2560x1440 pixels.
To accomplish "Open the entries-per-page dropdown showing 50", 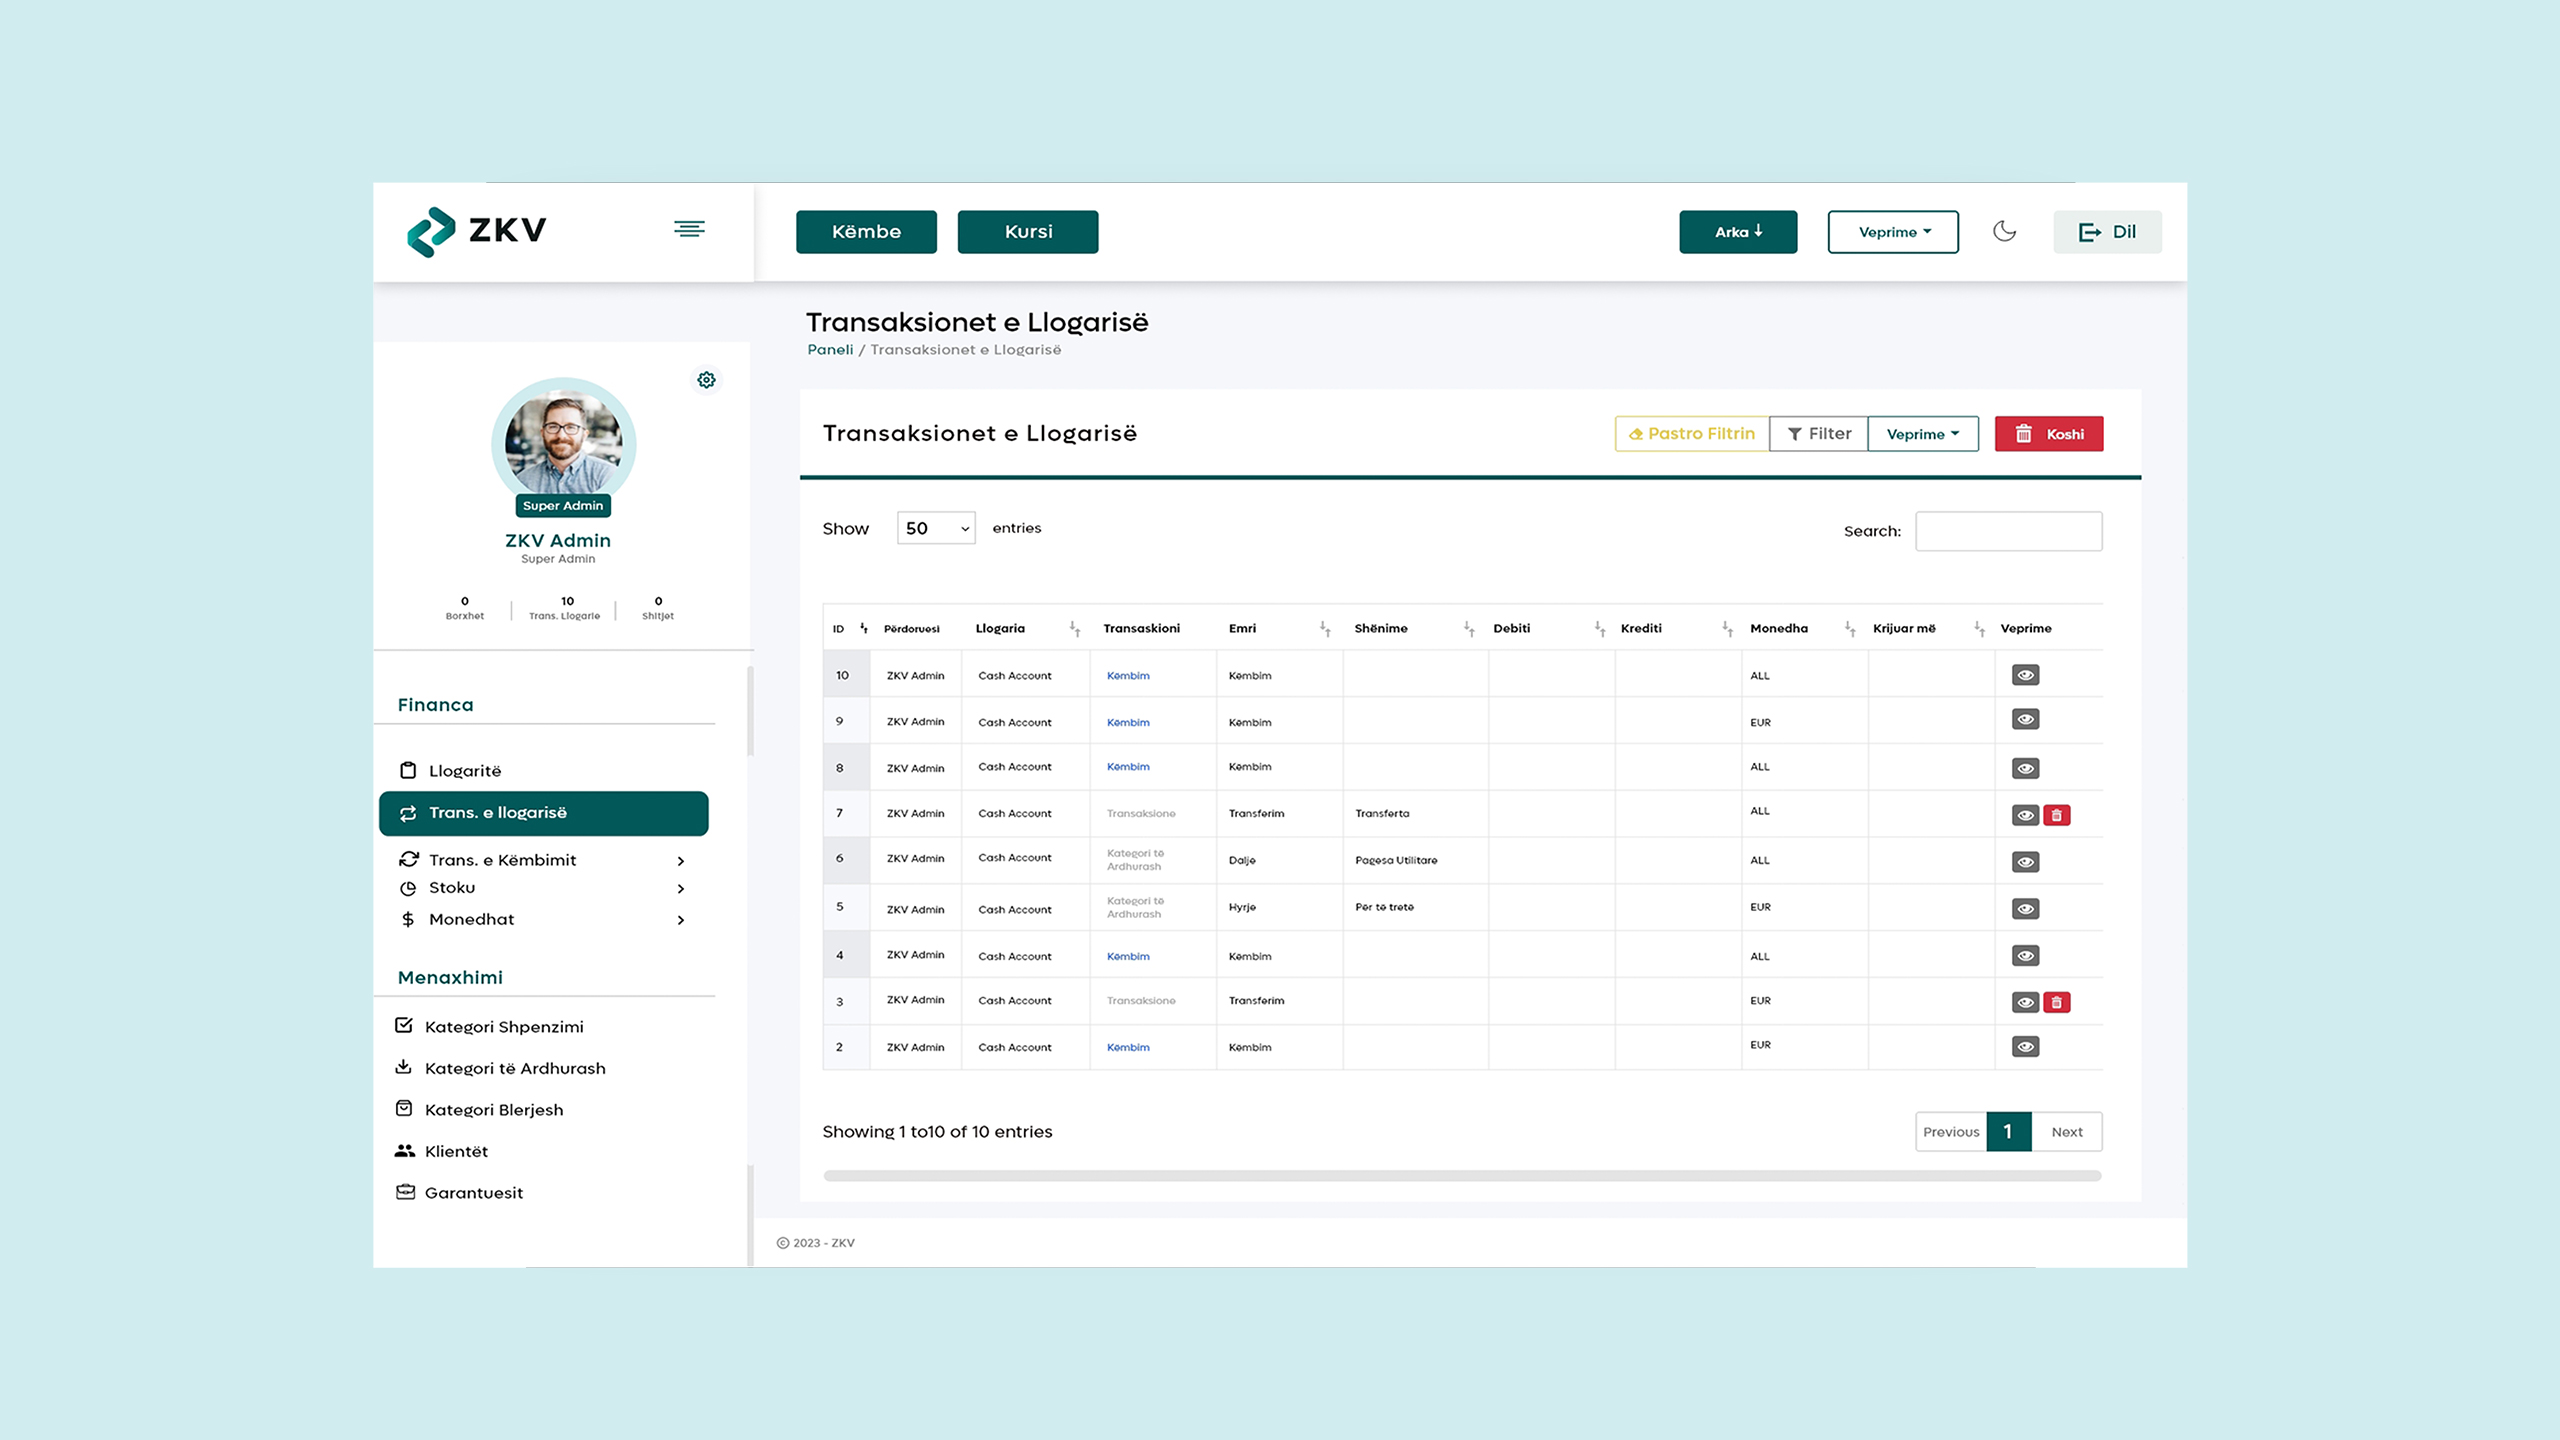I will point(935,528).
